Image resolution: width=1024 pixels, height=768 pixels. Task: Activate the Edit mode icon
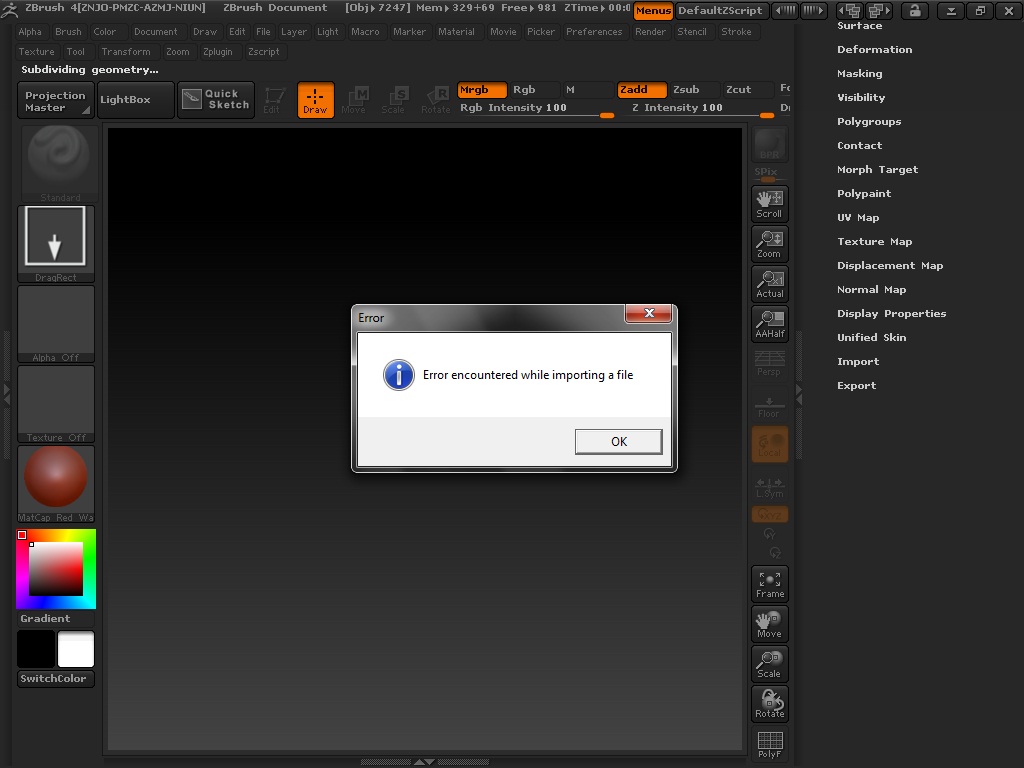tap(274, 100)
